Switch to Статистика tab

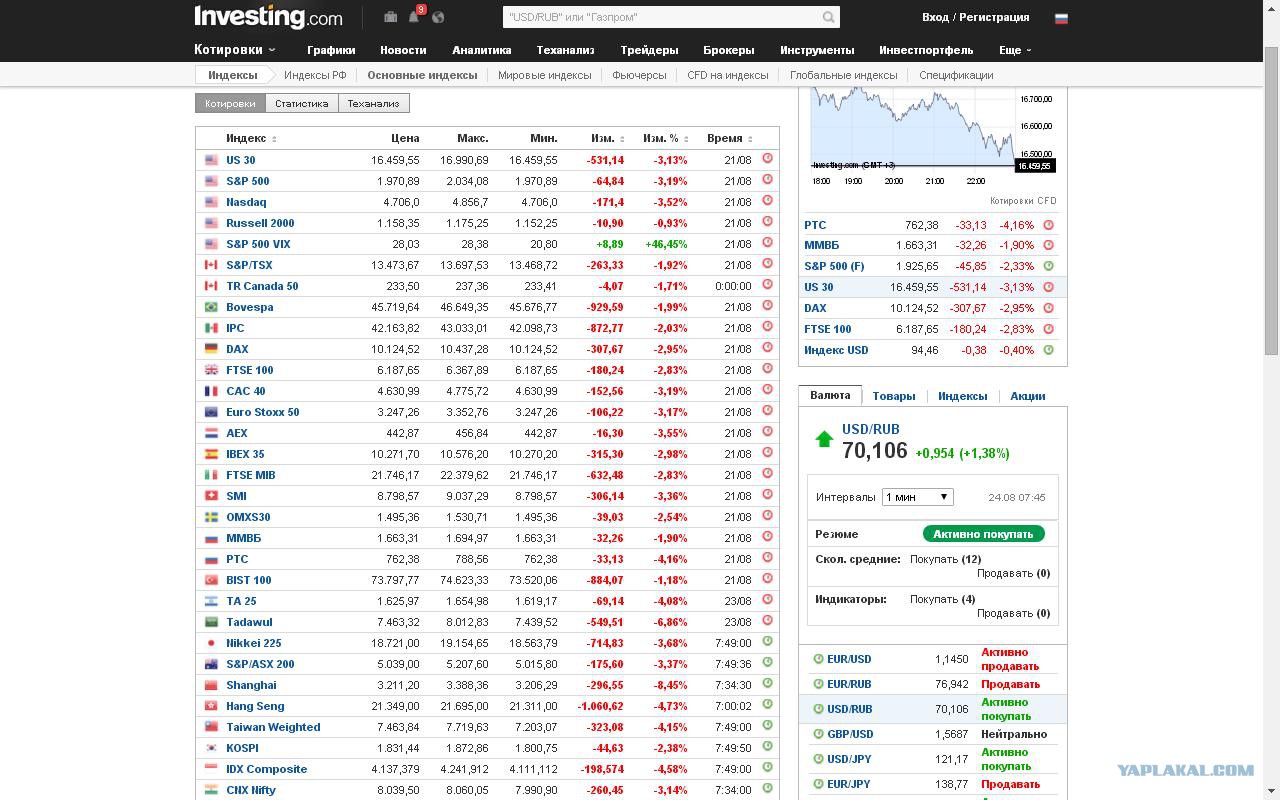(x=301, y=103)
